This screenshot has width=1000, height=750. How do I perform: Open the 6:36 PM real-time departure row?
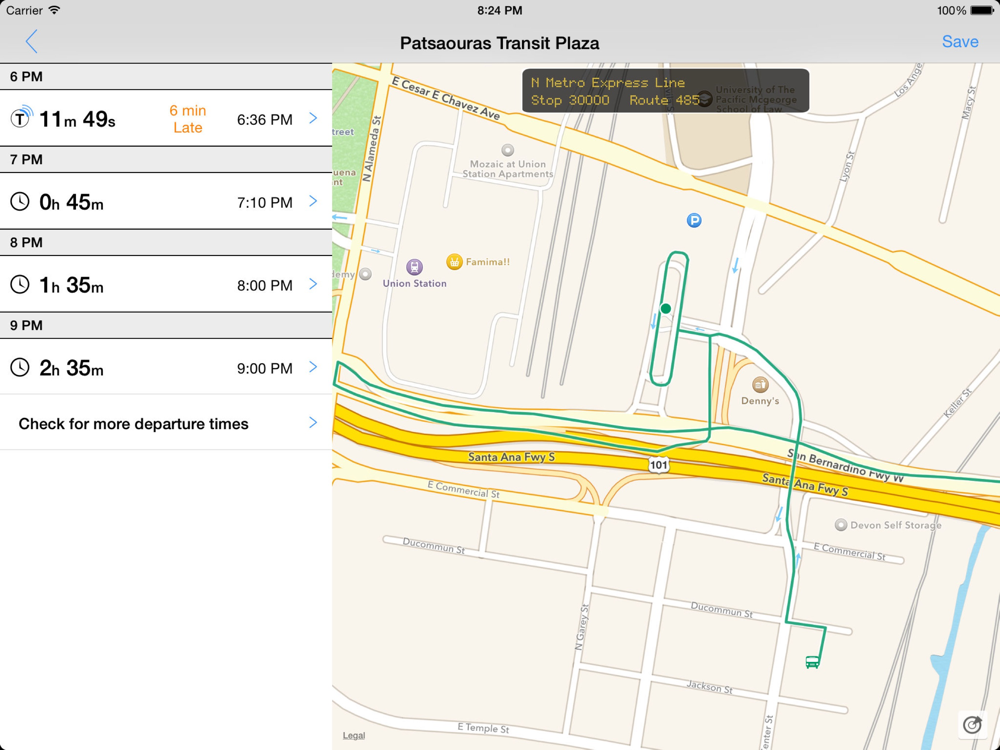point(166,119)
